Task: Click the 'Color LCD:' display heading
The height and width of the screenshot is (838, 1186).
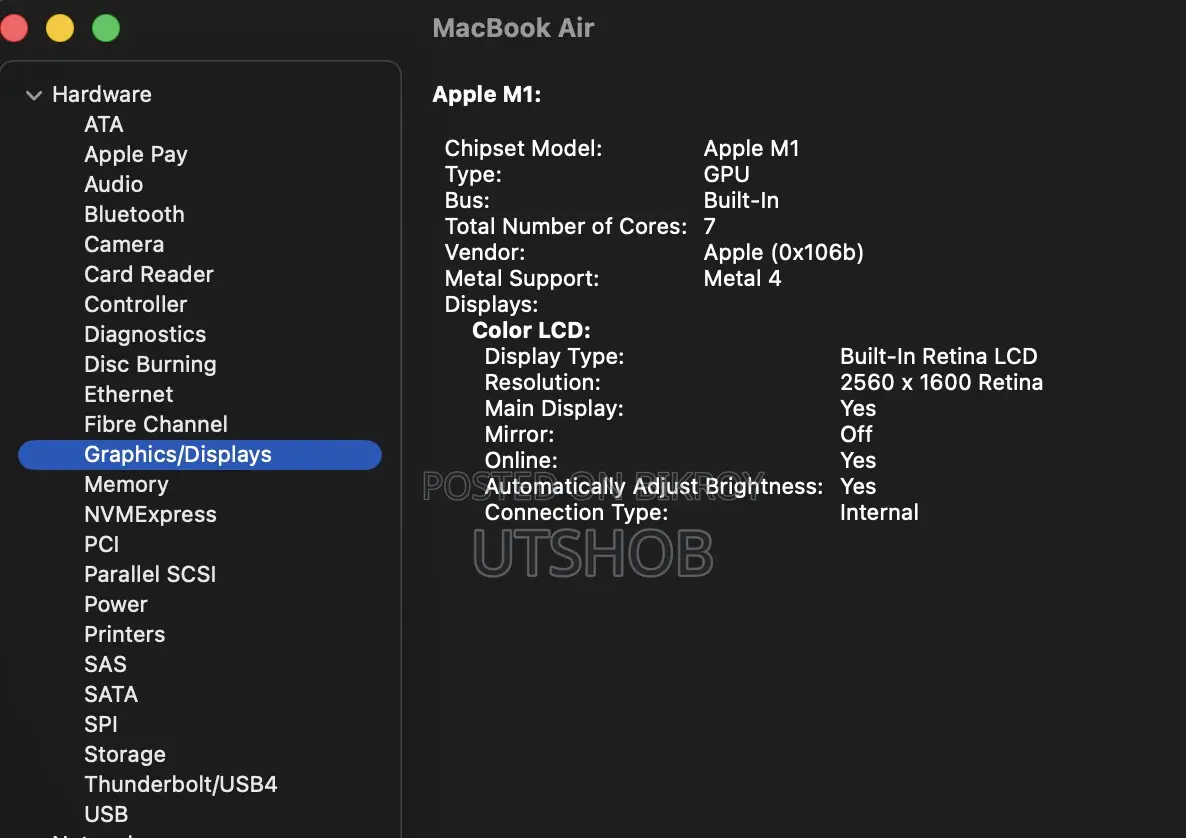Action: [531, 331]
